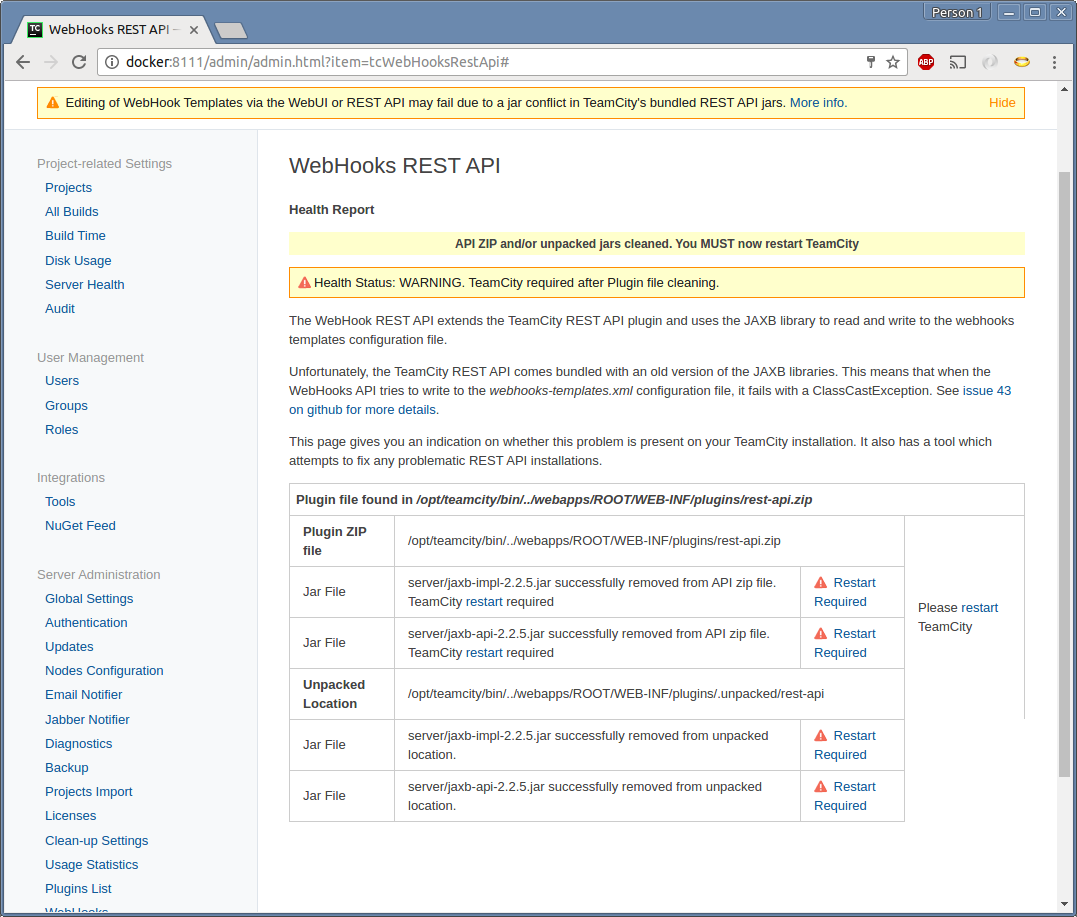Open Usage Statistics page
Image resolution: width=1077 pixels, height=917 pixels.
[x=91, y=864]
